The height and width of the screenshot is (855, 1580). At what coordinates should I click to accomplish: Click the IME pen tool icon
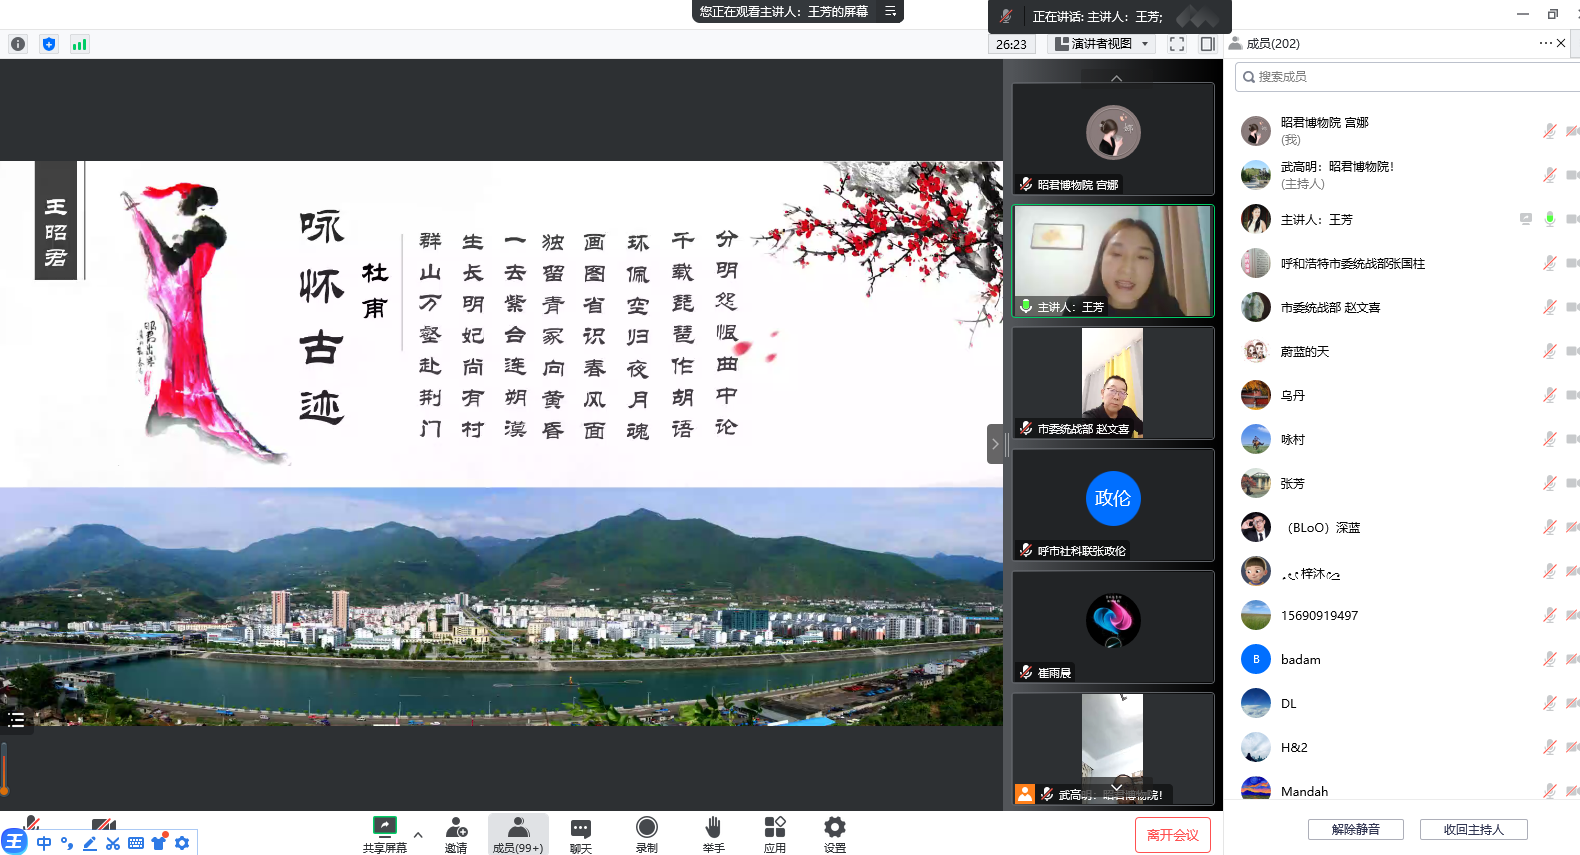click(89, 843)
